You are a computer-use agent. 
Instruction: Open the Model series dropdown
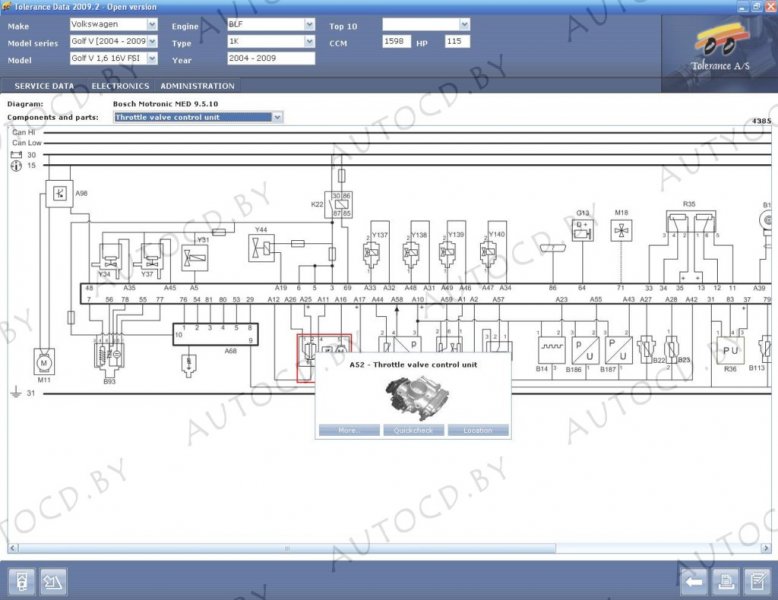(x=114, y=41)
